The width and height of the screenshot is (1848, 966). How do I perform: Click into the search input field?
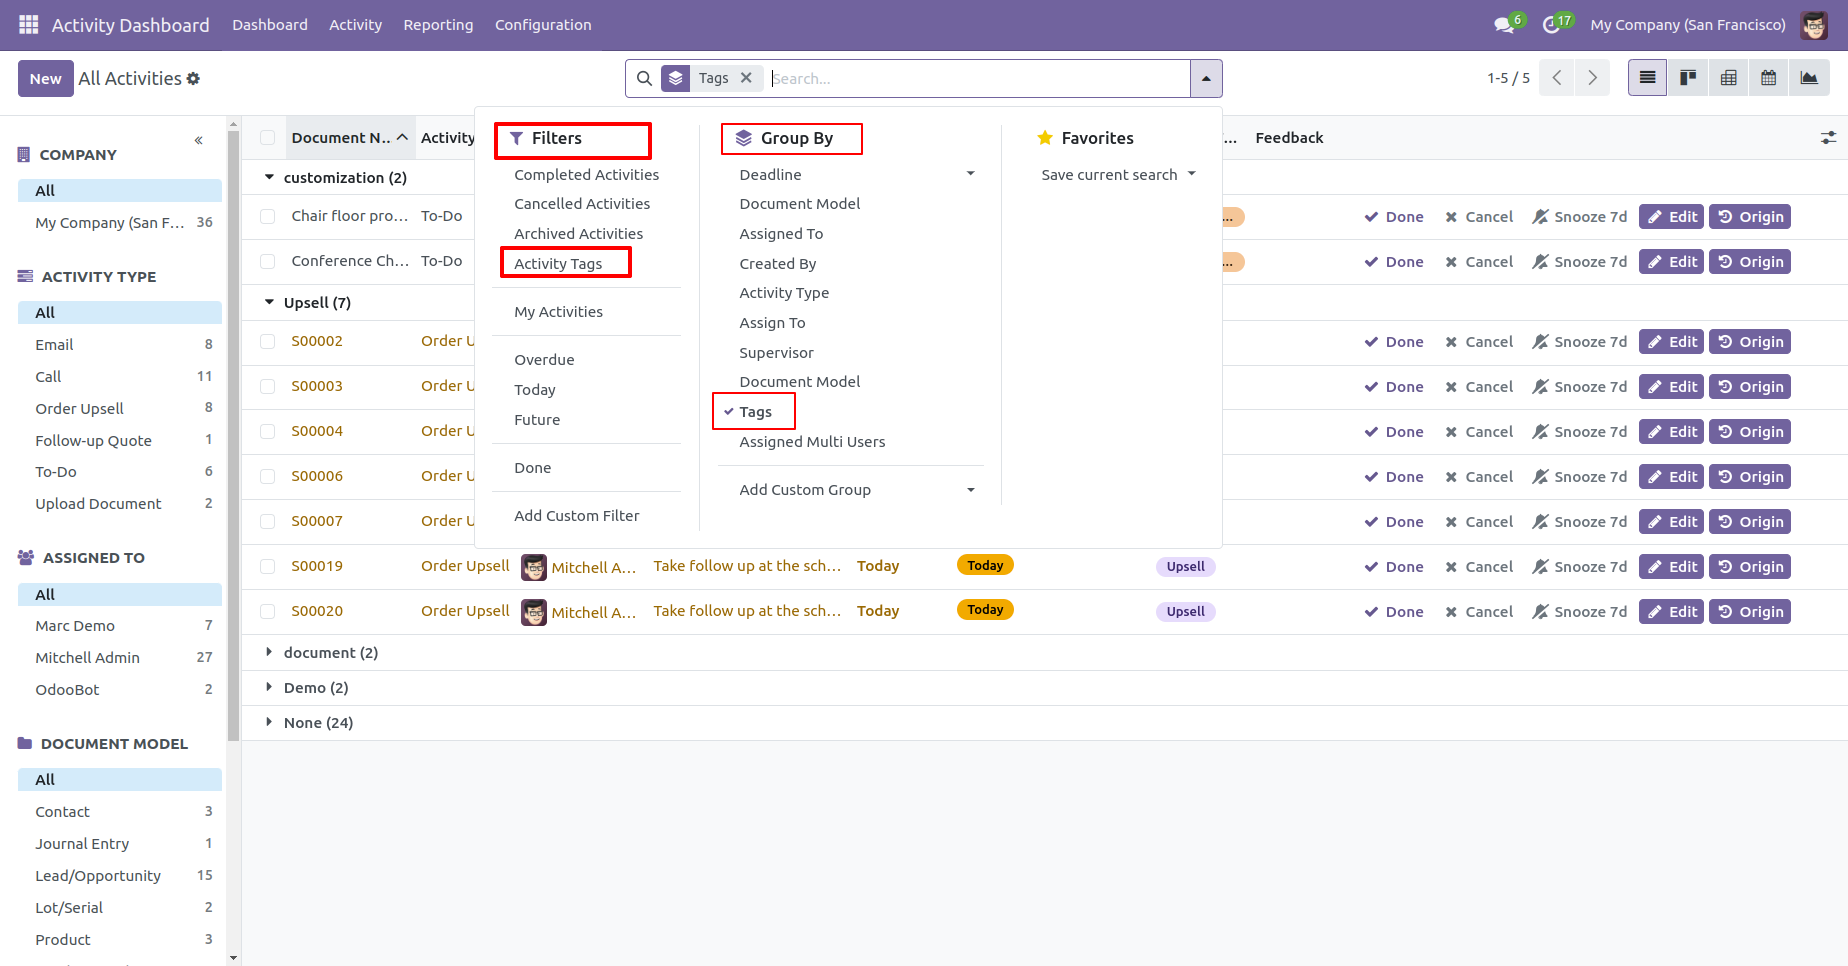coord(978,78)
